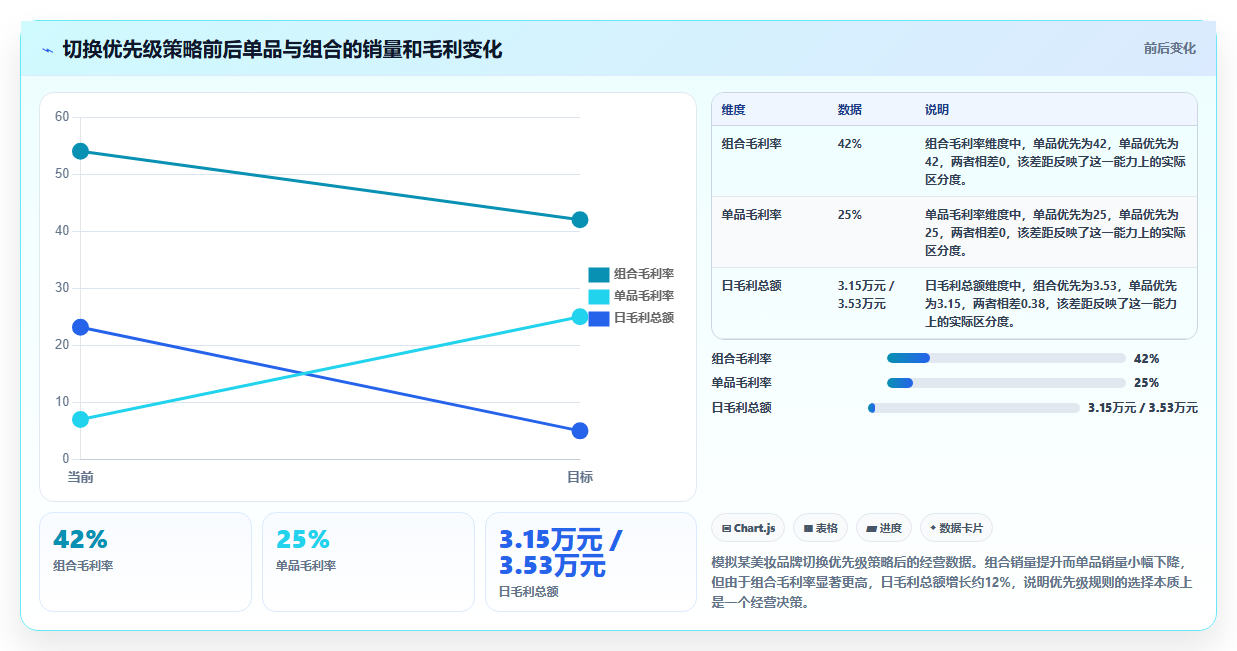Screen dimensions: 1237x651
Task: Click the 数据 table column header
Action: point(850,110)
